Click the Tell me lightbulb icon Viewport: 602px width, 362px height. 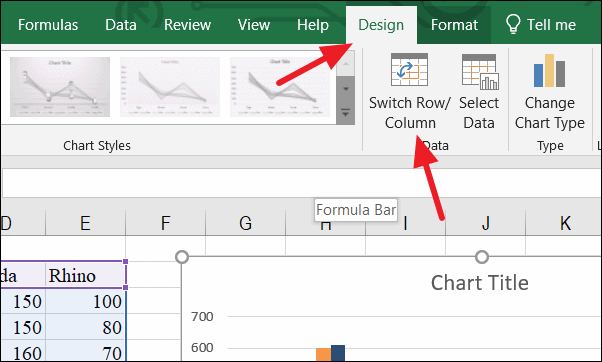point(513,24)
